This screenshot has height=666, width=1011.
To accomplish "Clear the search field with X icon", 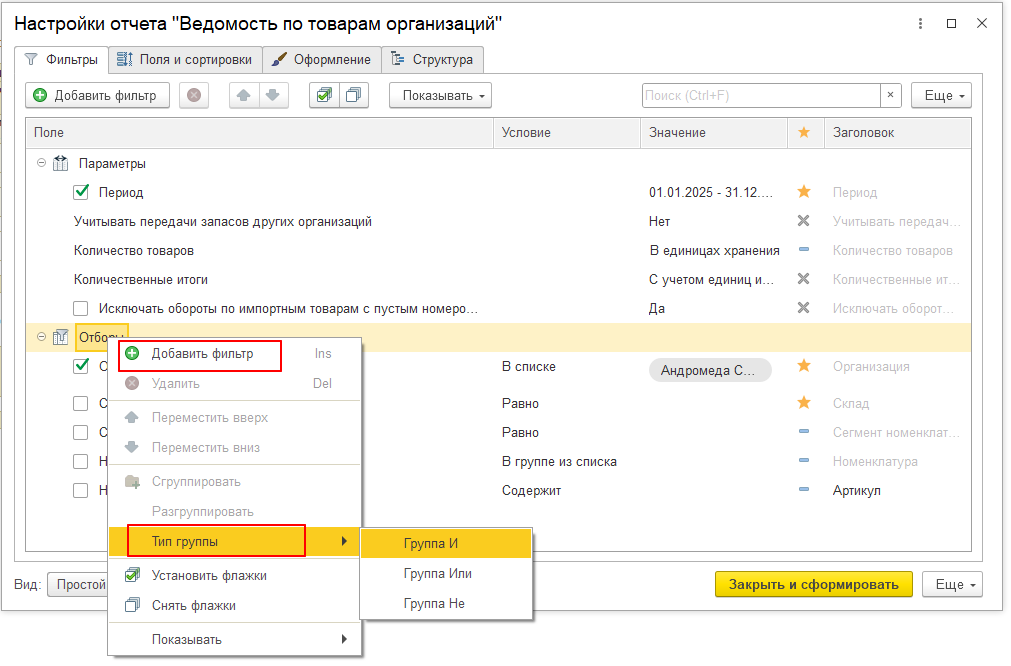I will pos(891,96).
